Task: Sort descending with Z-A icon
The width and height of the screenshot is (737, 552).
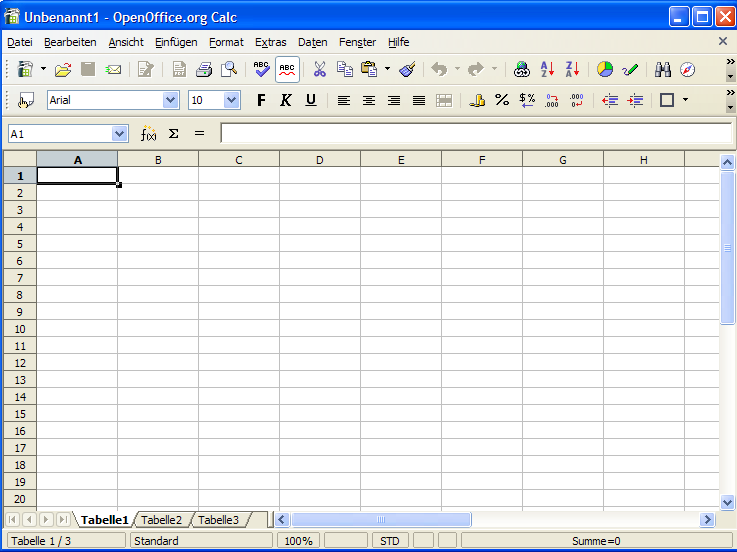Action: point(572,70)
